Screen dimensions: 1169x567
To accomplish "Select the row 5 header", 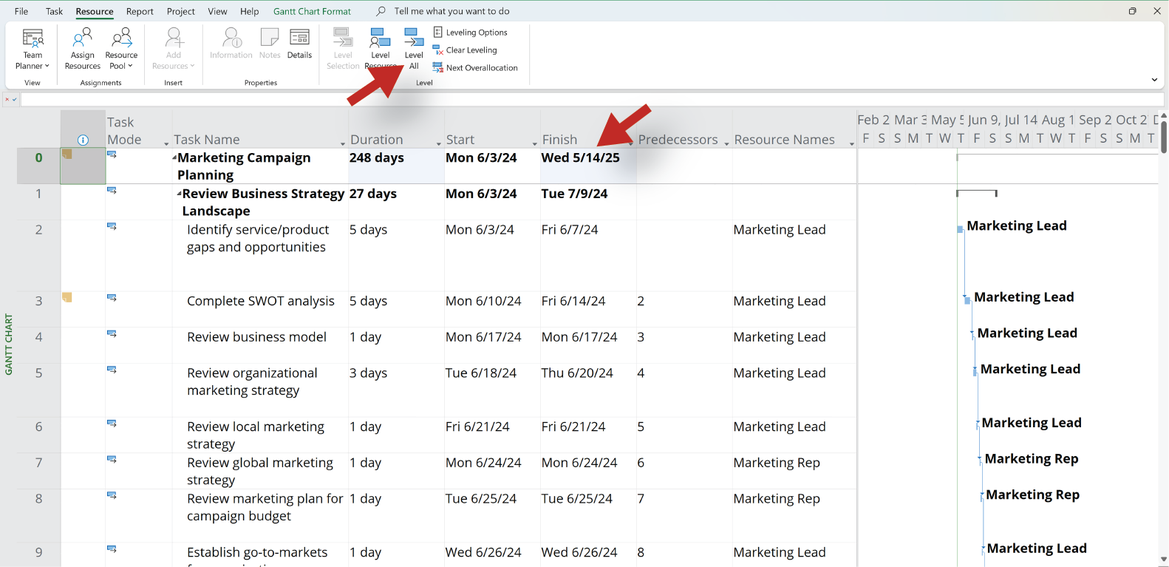I will point(39,390).
